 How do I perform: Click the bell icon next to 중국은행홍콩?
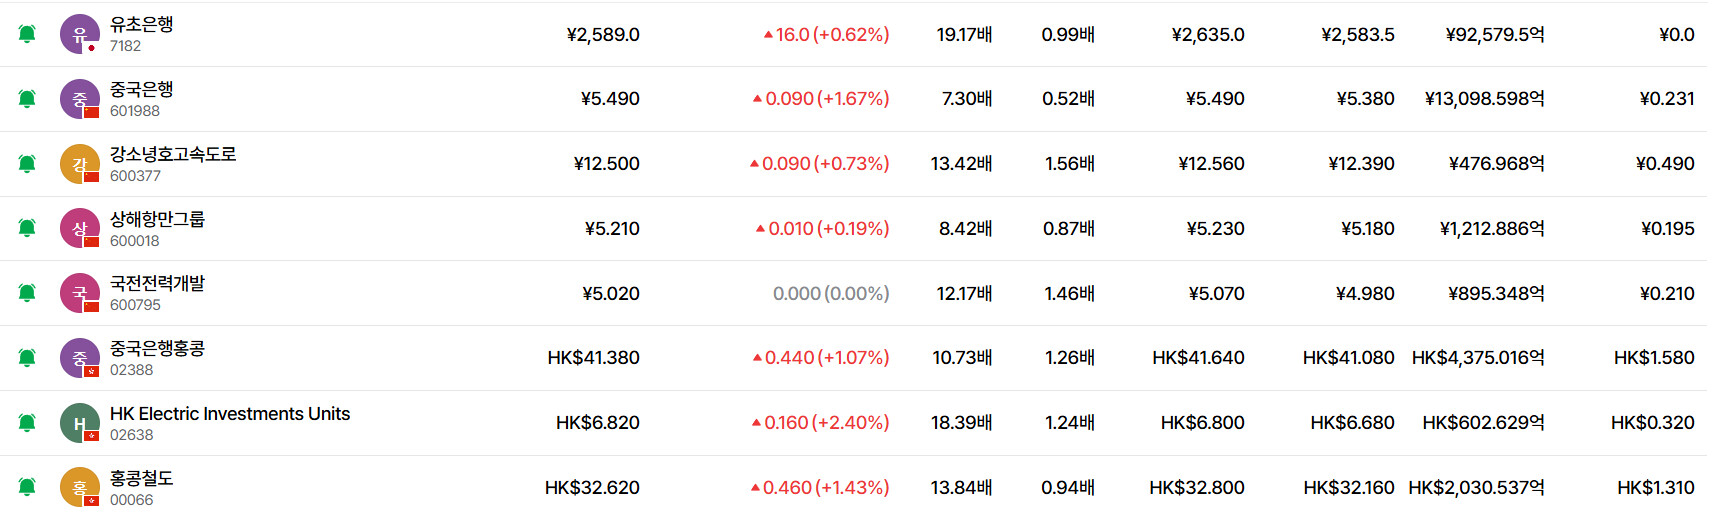[x=27, y=358]
